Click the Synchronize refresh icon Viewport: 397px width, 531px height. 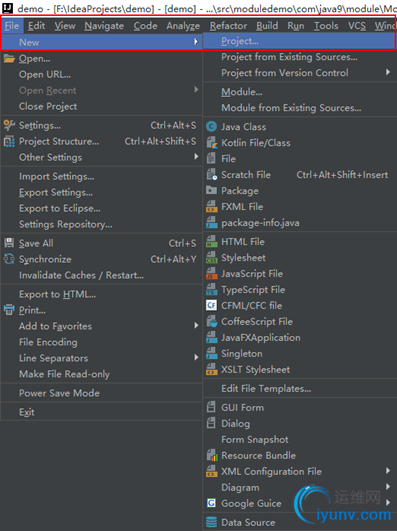(9, 259)
